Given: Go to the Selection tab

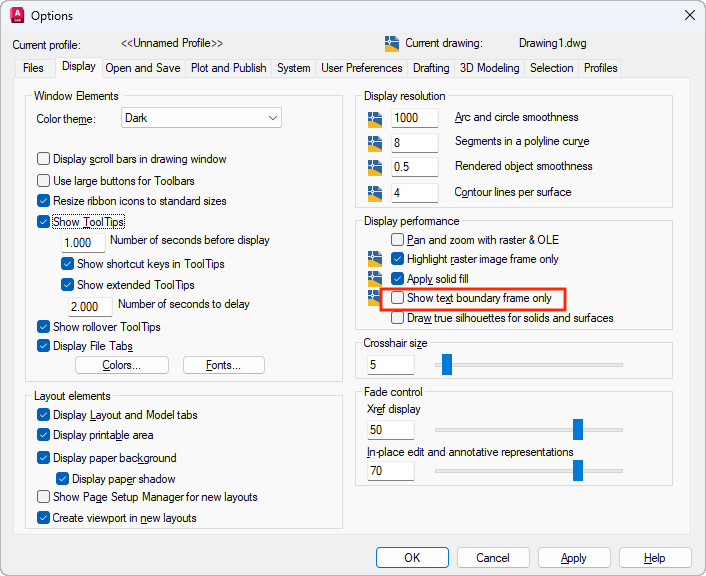Looking at the screenshot, I should pos(552,68).
